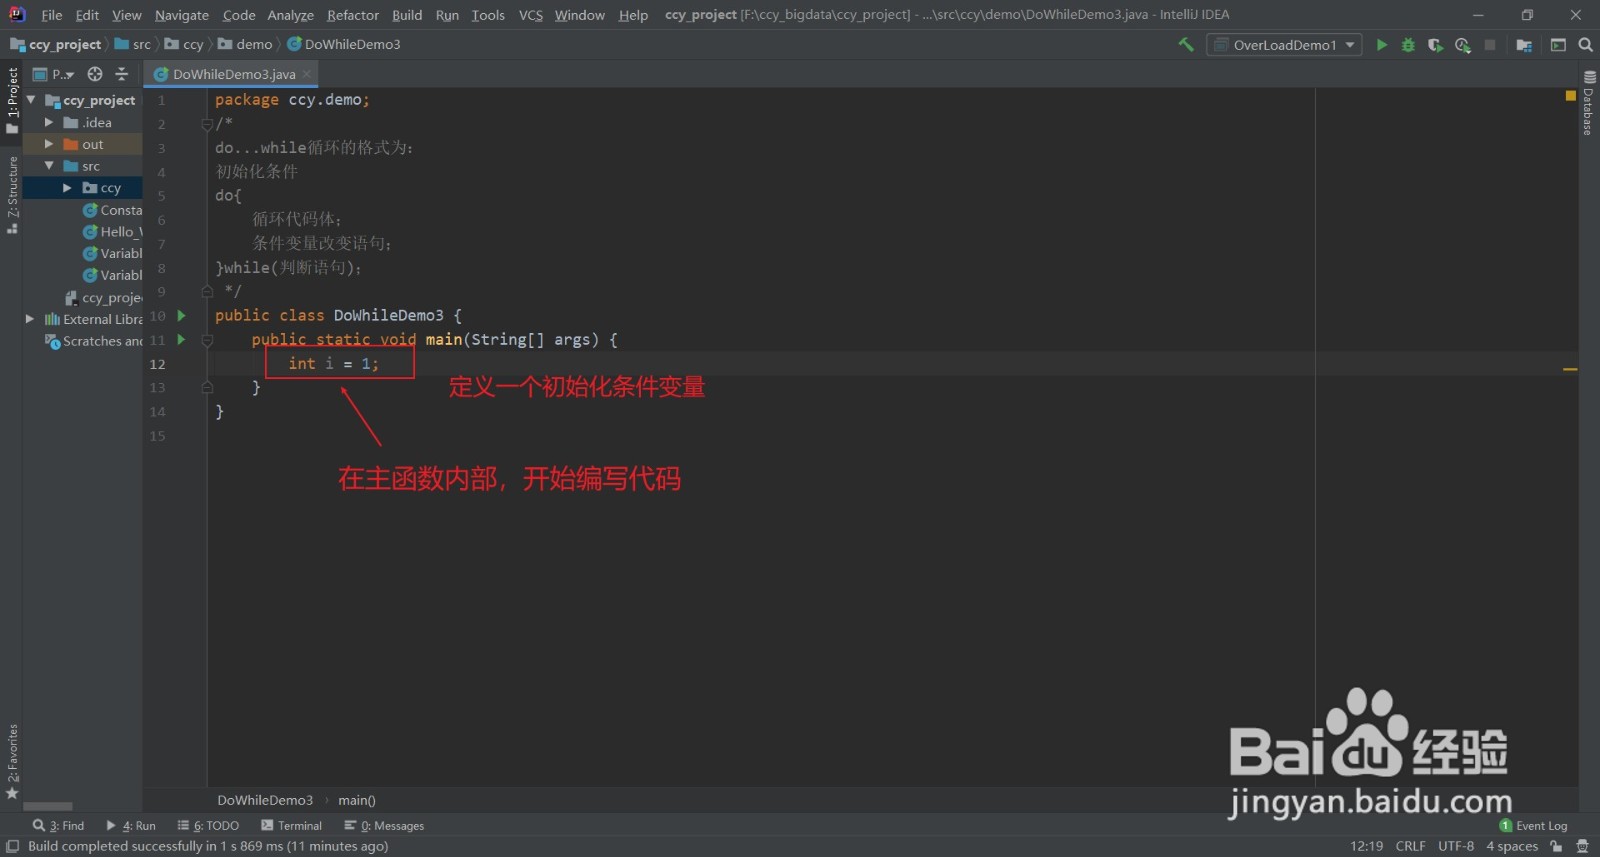Select the Hello_ class file in tree

[113, 232]
